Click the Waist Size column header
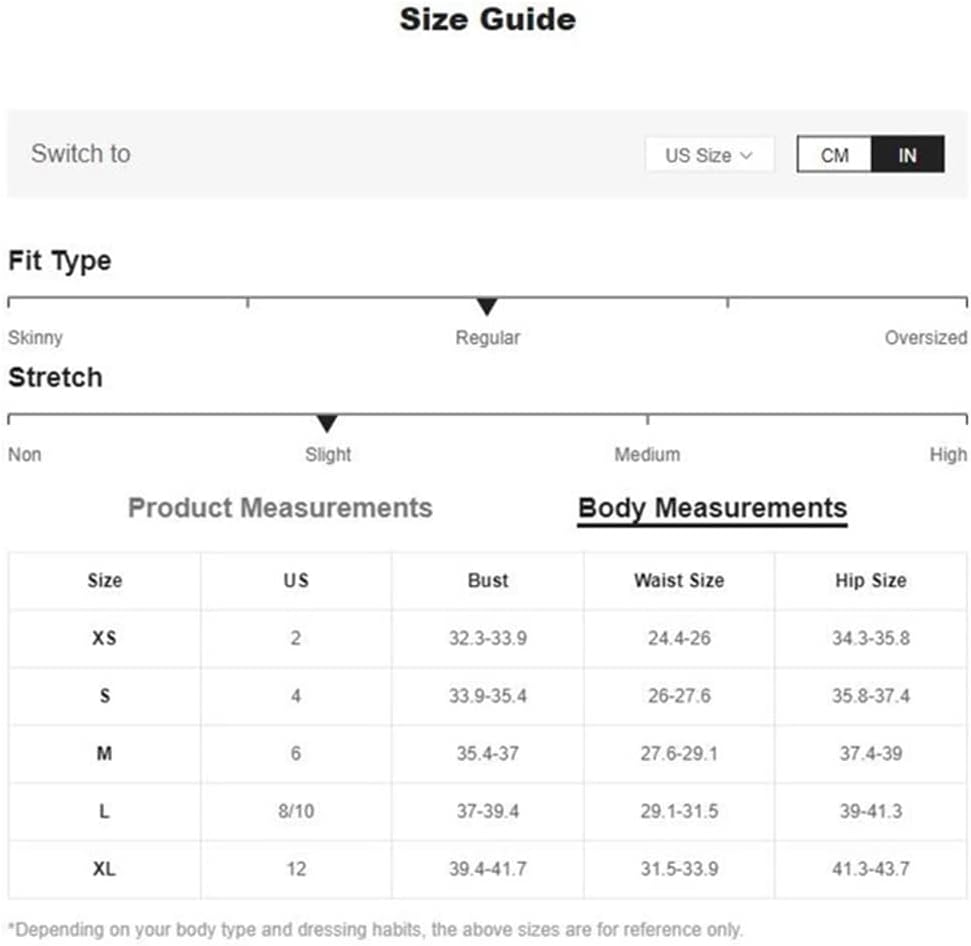 pos(679,581)
